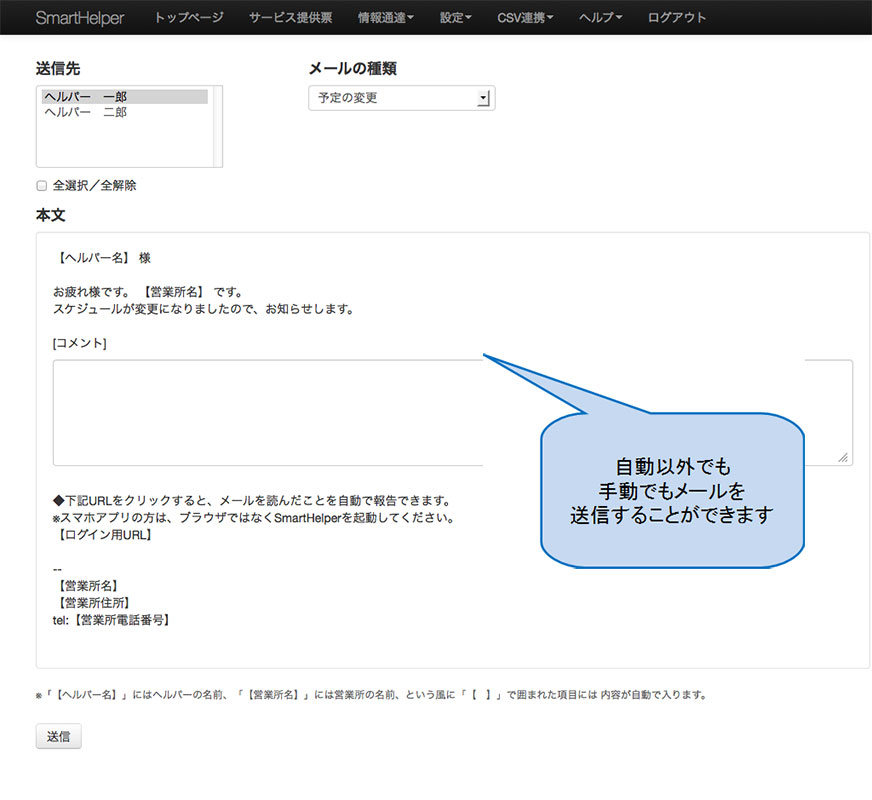This screenshot has width=872, height=800.
Task: Click the tel:【営業所電話番号】 line
Action: (112, 620)
